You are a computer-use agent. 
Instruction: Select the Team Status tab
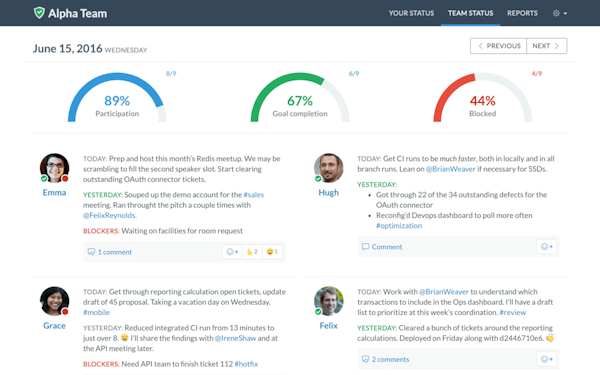(x=470, y=13)
